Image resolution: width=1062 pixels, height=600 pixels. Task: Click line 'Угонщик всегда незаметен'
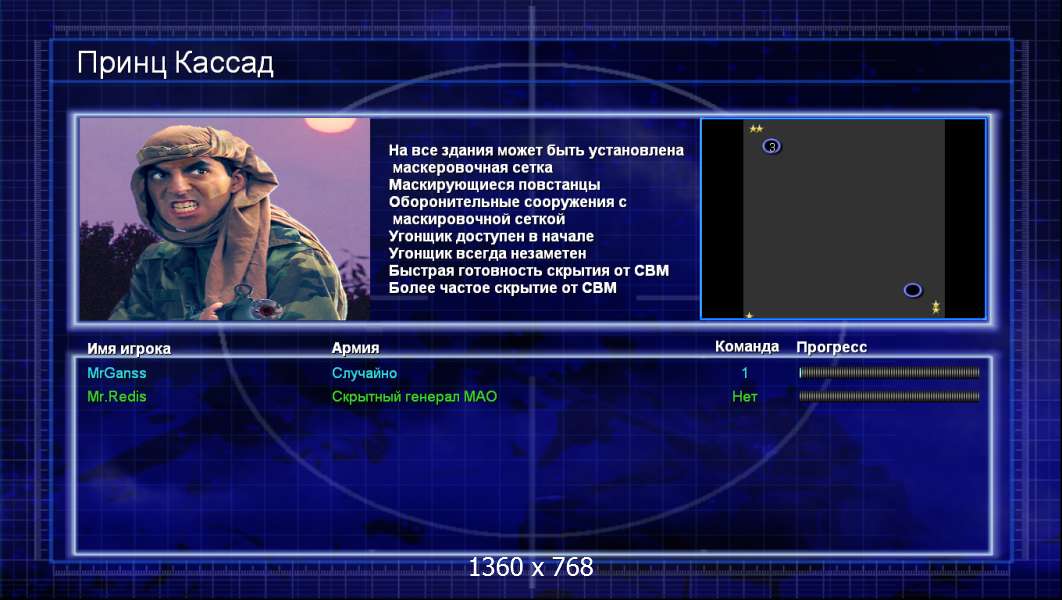coord(487,253)
